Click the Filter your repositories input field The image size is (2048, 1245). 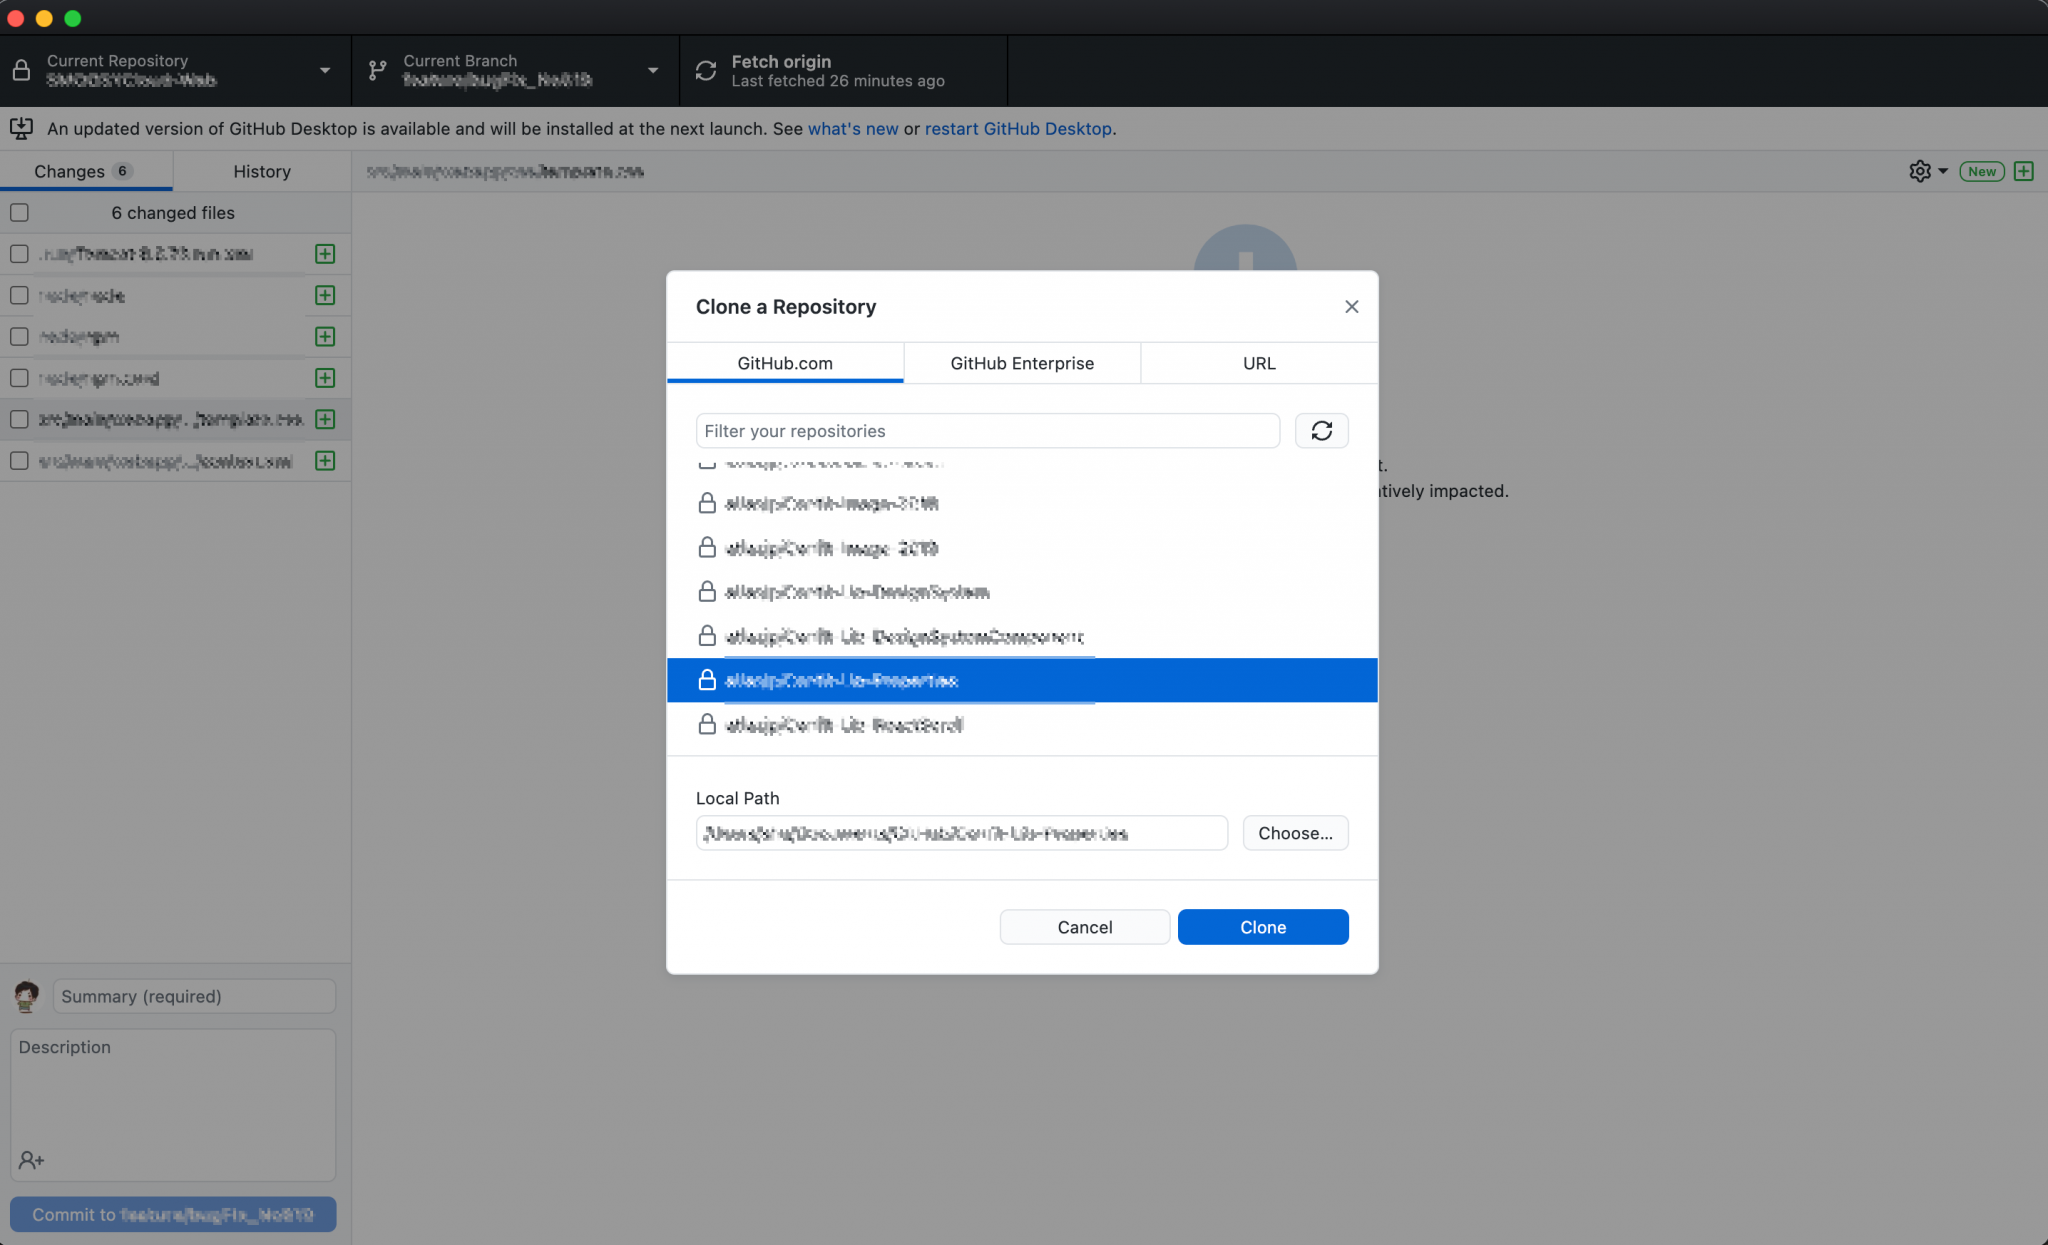point(988,430)
